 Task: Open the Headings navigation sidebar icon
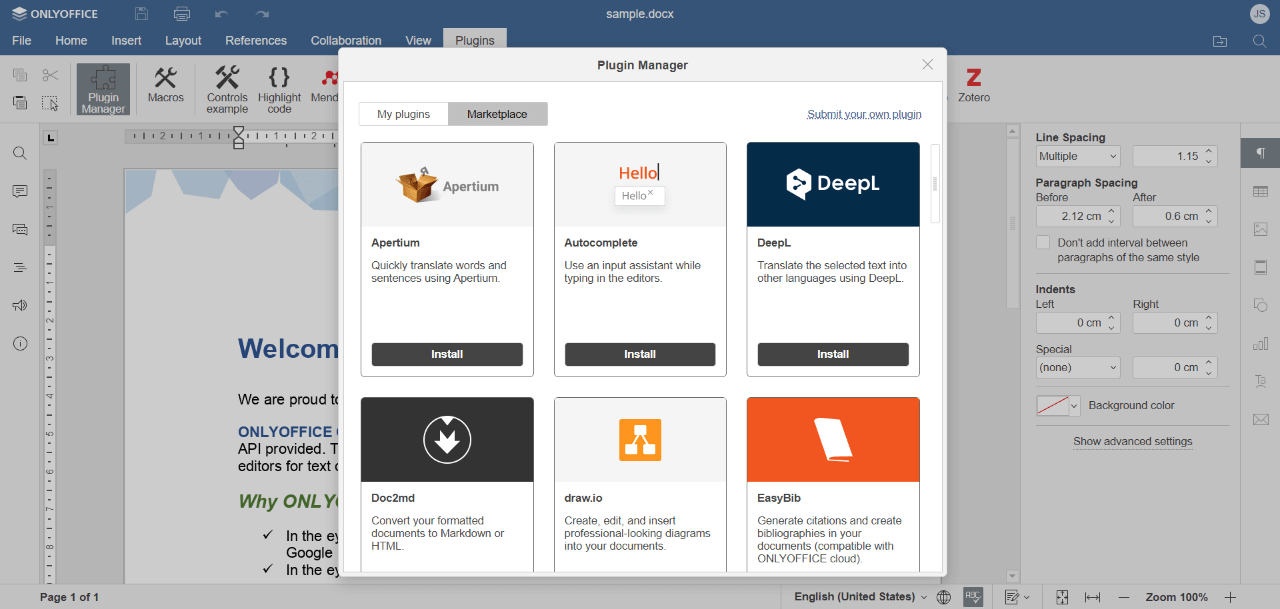point(20,267)
